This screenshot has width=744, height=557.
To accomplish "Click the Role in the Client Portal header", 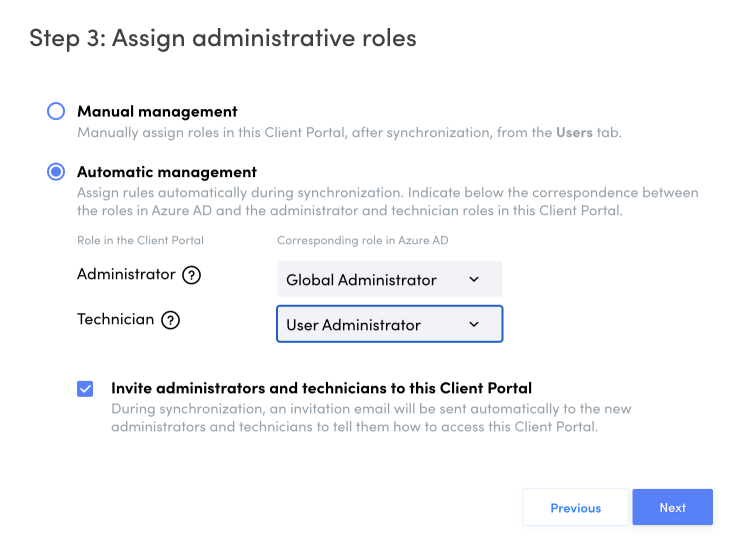I will coord(140,240).
